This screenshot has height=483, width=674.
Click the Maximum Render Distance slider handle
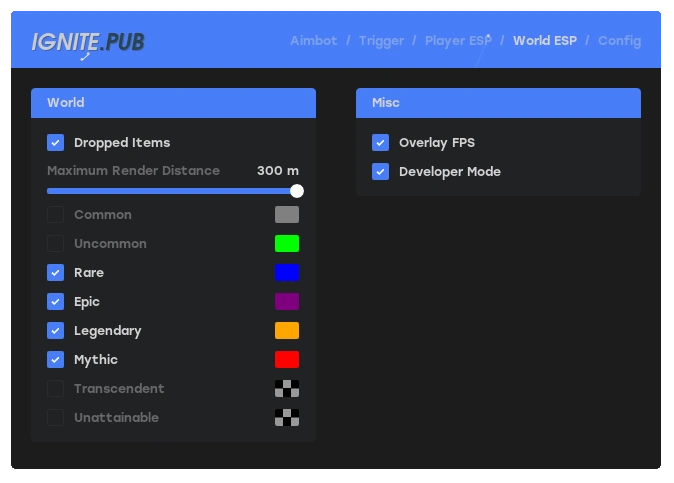pos(297,191)
